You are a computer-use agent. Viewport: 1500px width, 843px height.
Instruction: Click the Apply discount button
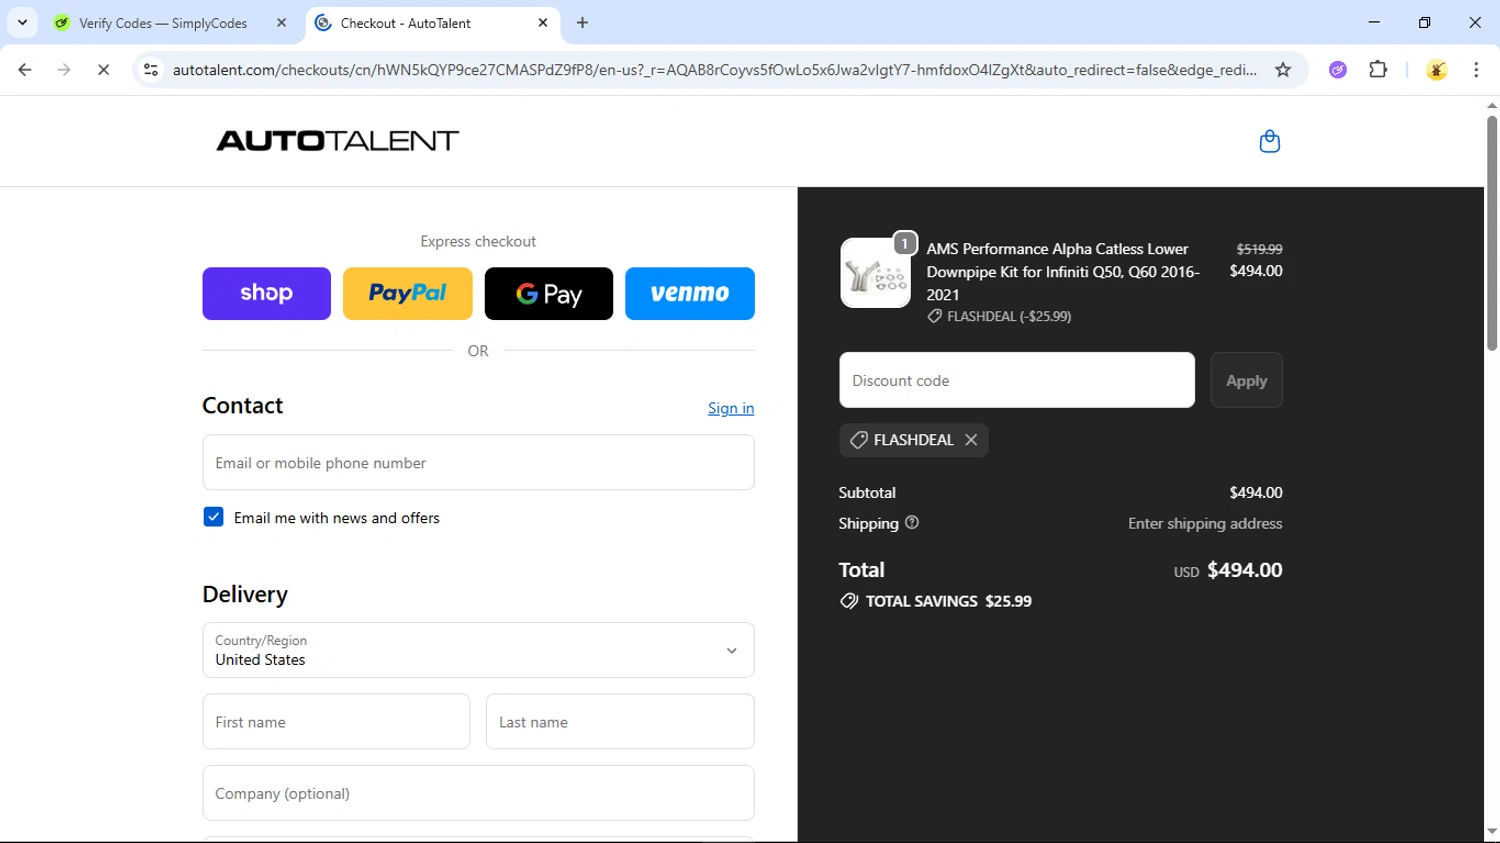tap(1246, 380)
